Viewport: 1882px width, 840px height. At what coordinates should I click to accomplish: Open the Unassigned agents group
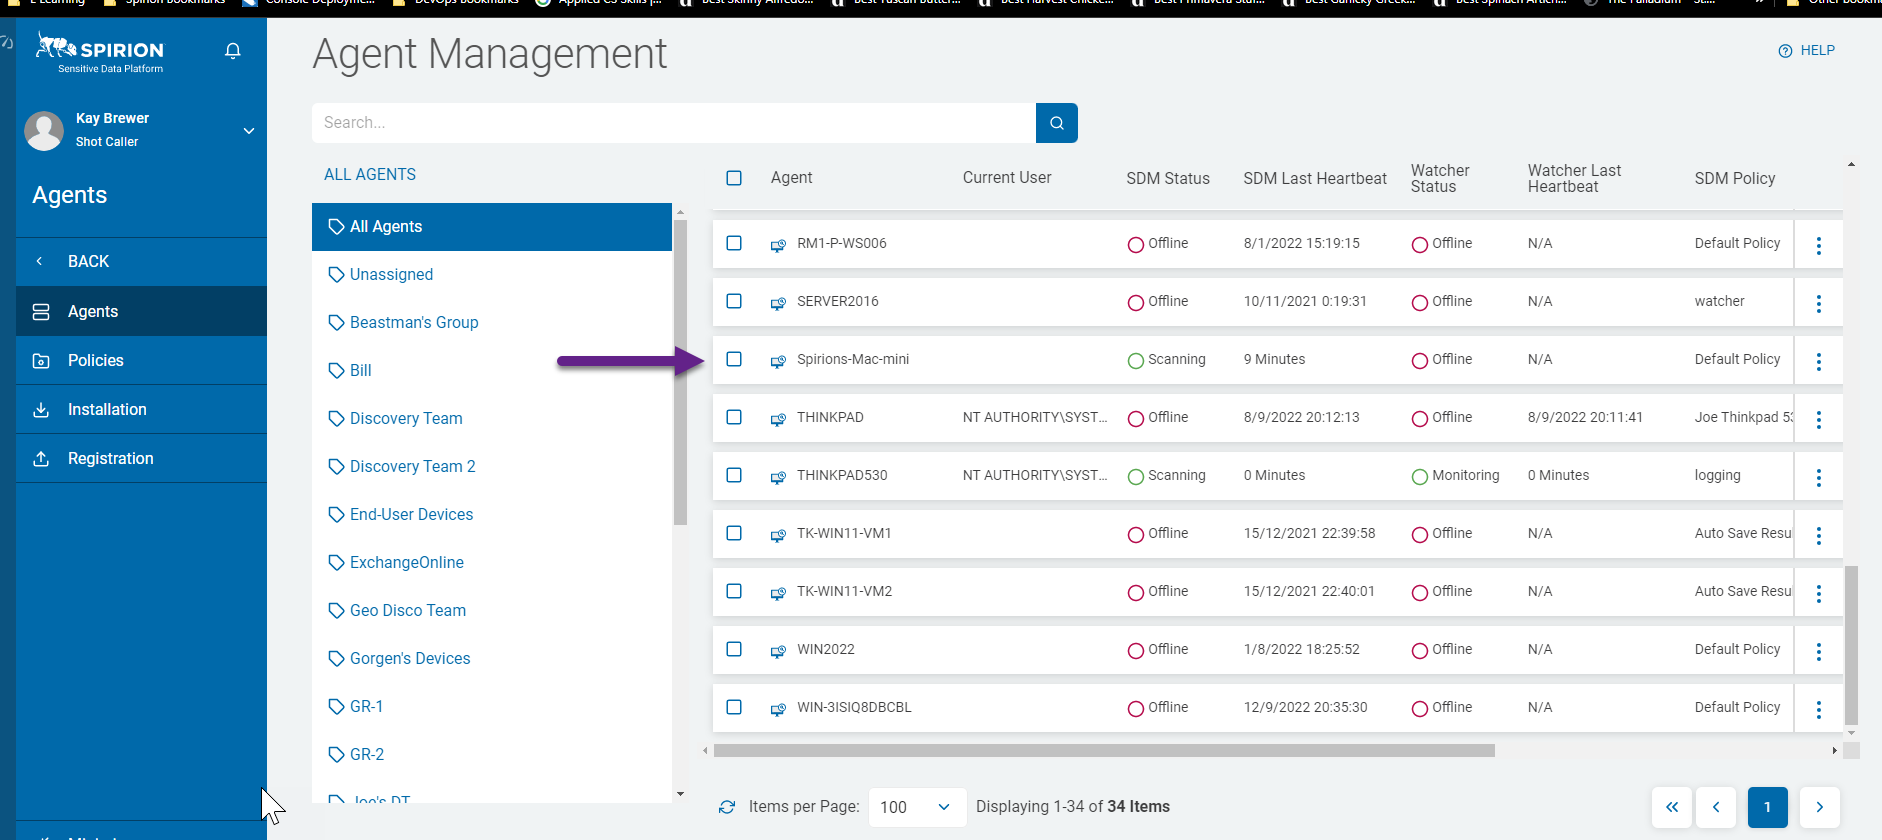[391, 274]
